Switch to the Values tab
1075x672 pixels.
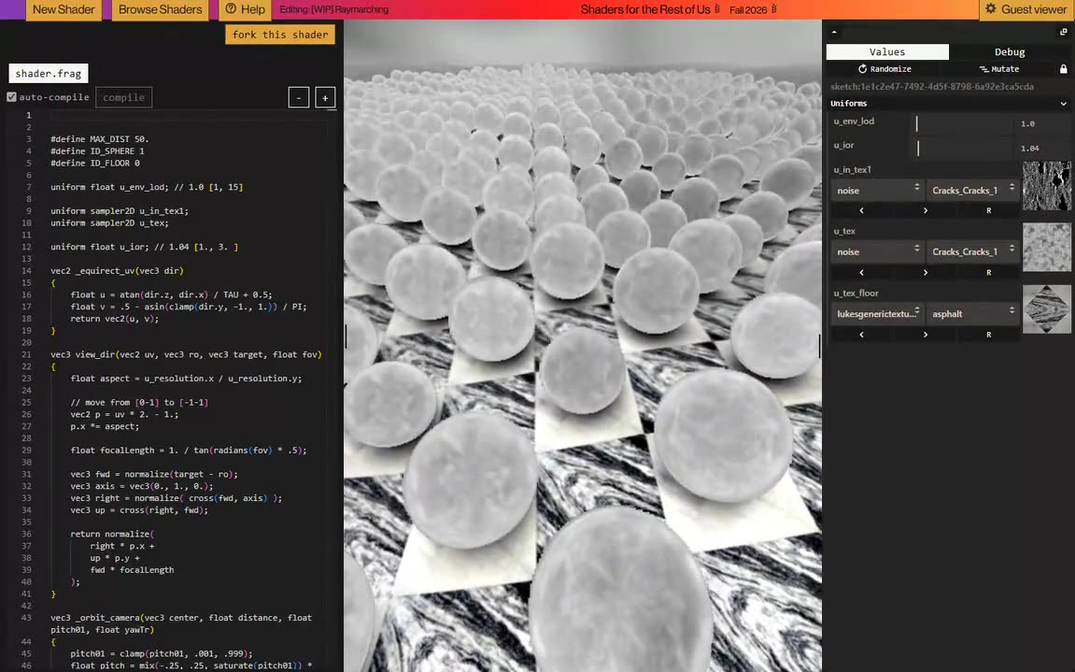pos(887,51)
